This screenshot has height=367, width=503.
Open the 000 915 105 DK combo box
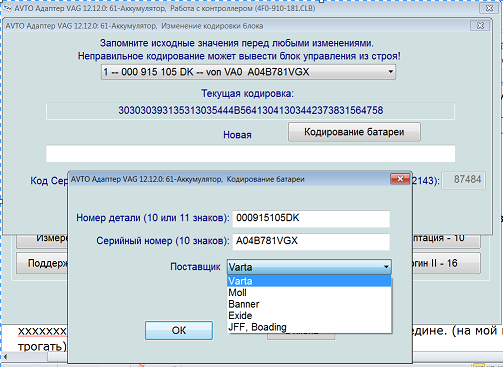click(x=248, y=72)
